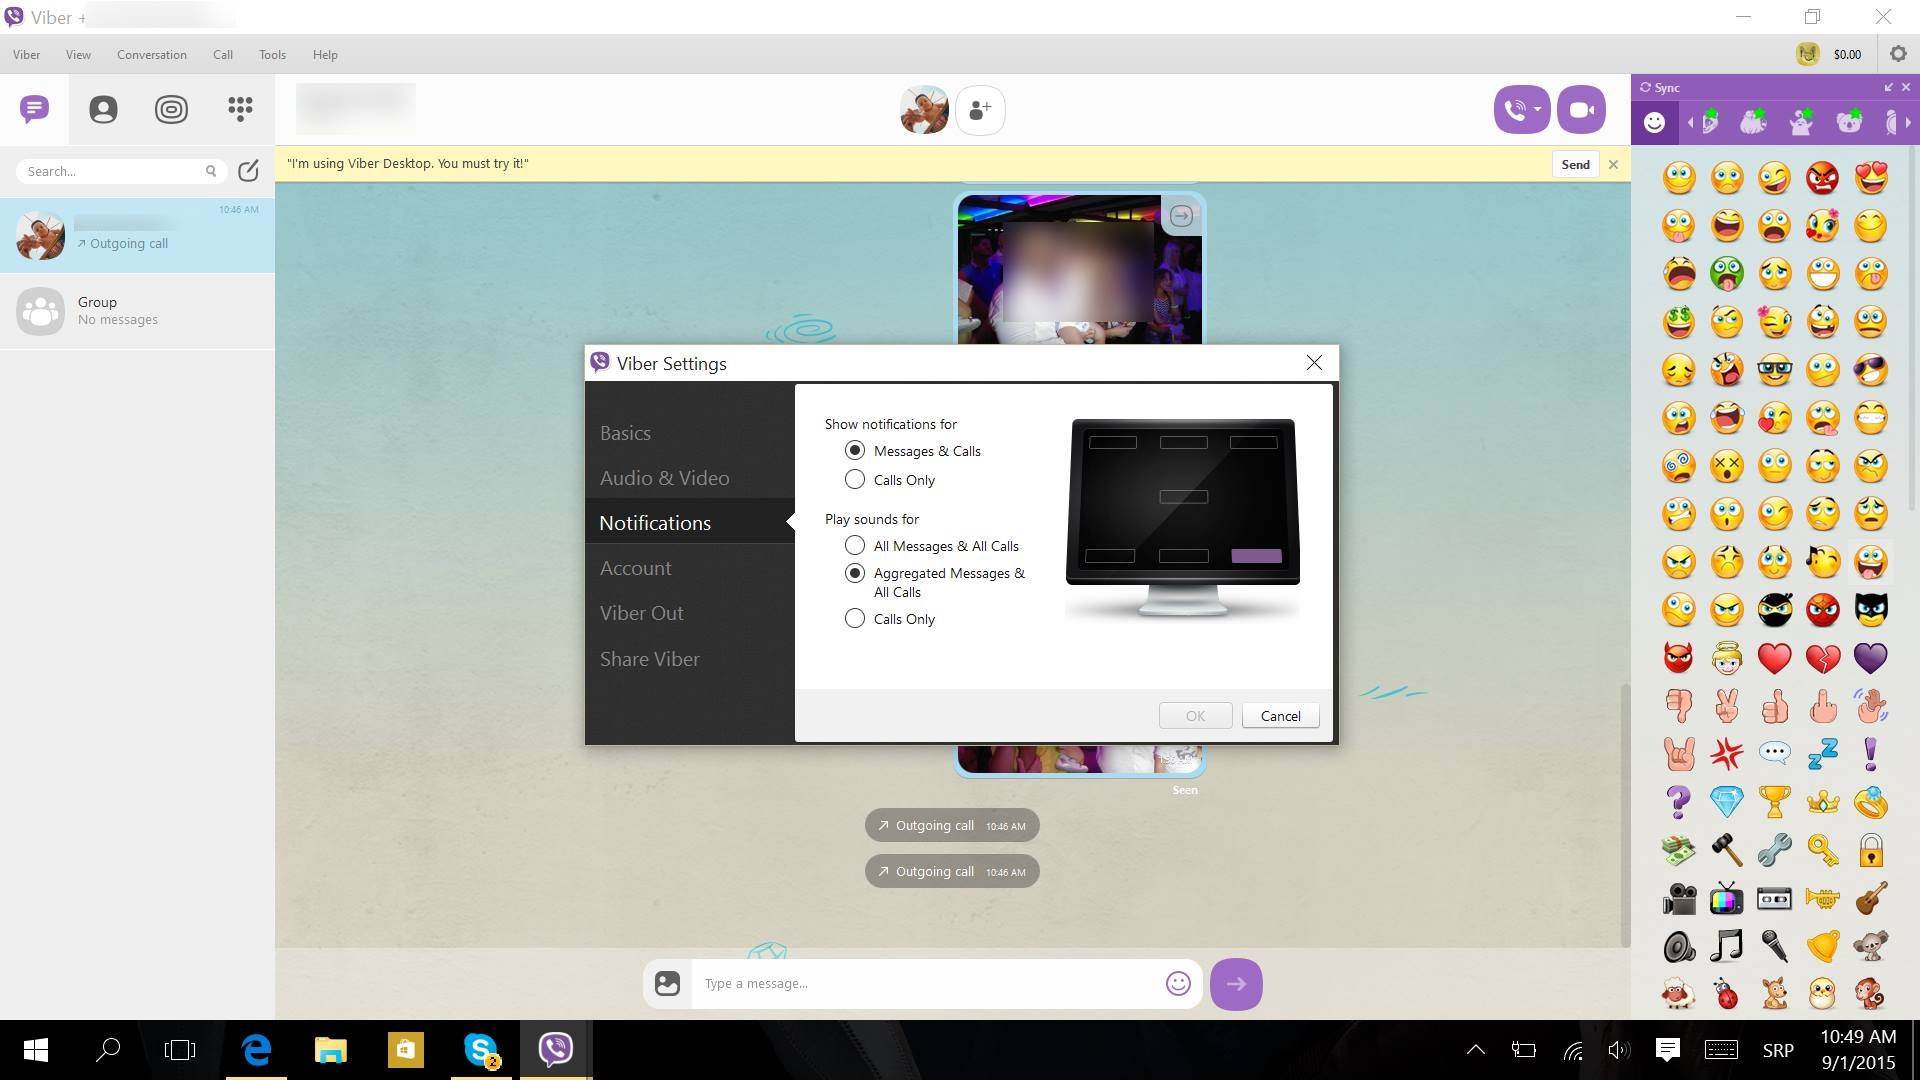Click the compose new message icon

point(248,171)
